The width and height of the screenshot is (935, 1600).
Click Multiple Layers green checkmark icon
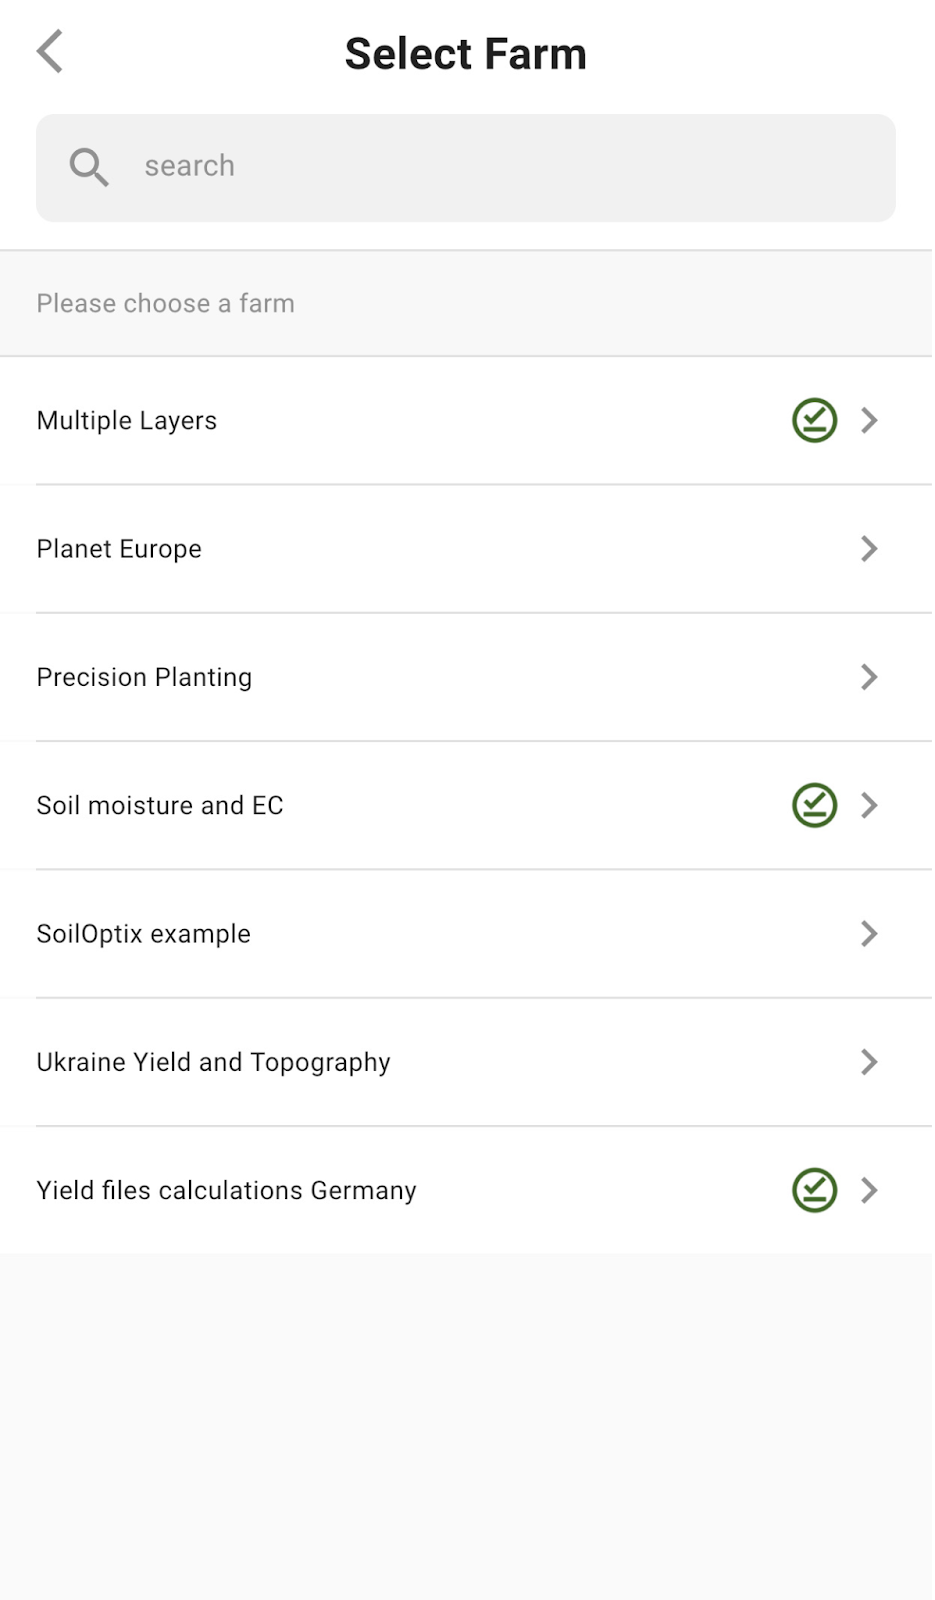point(814,420)
